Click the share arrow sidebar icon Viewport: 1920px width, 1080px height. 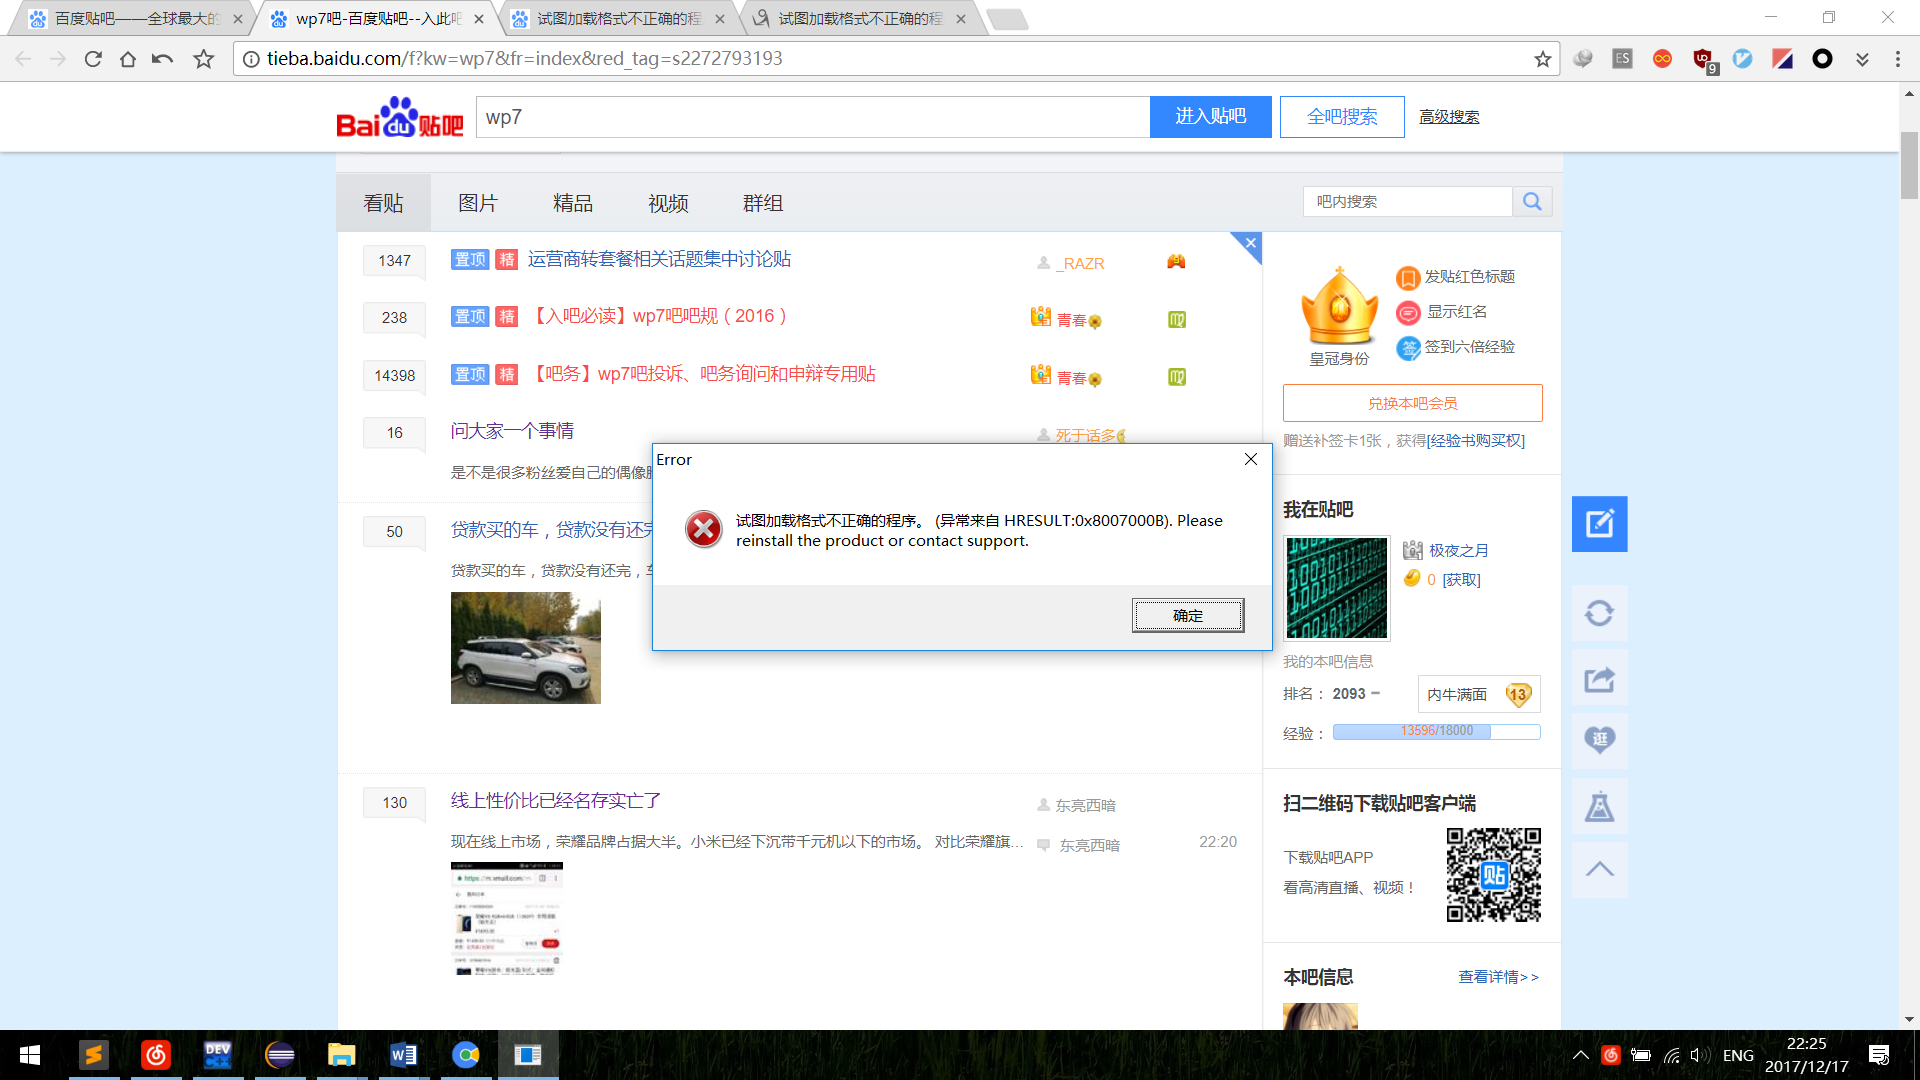click(1599, 679)
